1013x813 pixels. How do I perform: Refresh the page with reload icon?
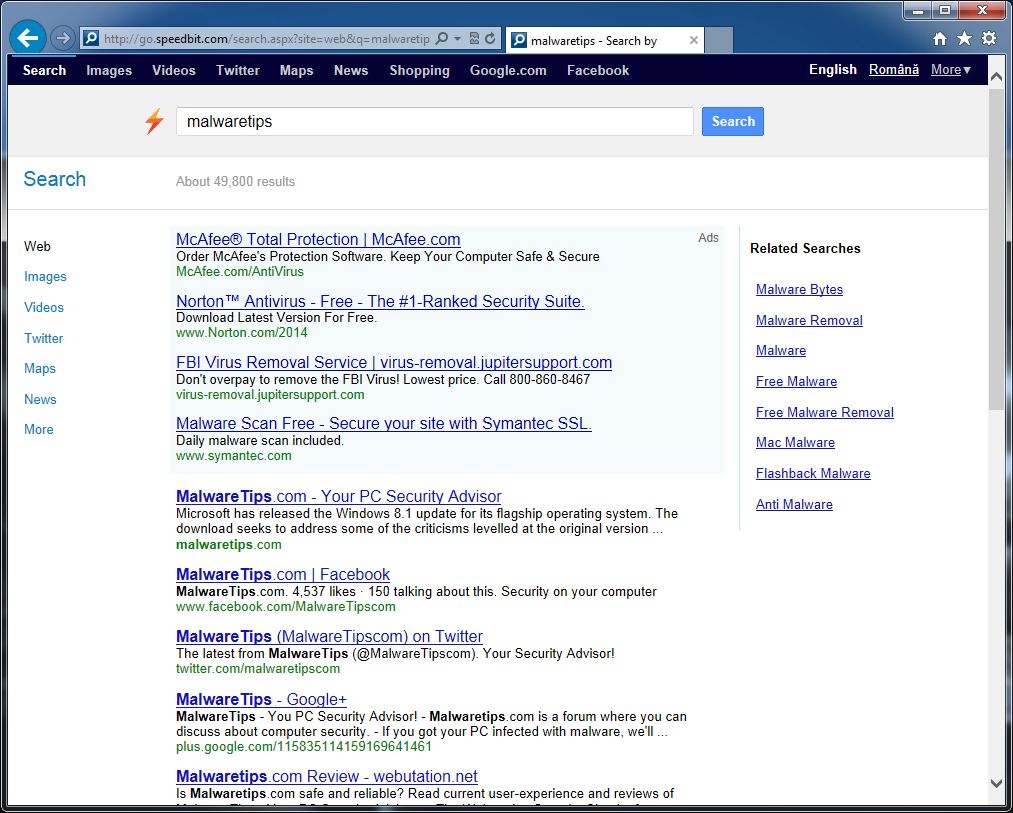[x=490, y=39]
